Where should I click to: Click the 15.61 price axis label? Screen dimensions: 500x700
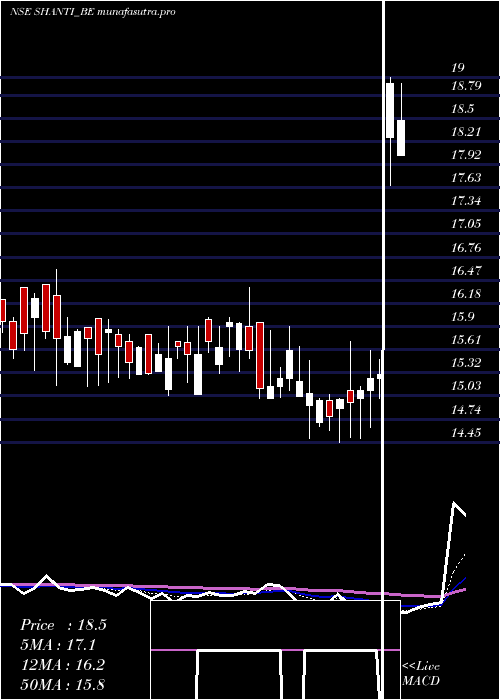(466, 340)
